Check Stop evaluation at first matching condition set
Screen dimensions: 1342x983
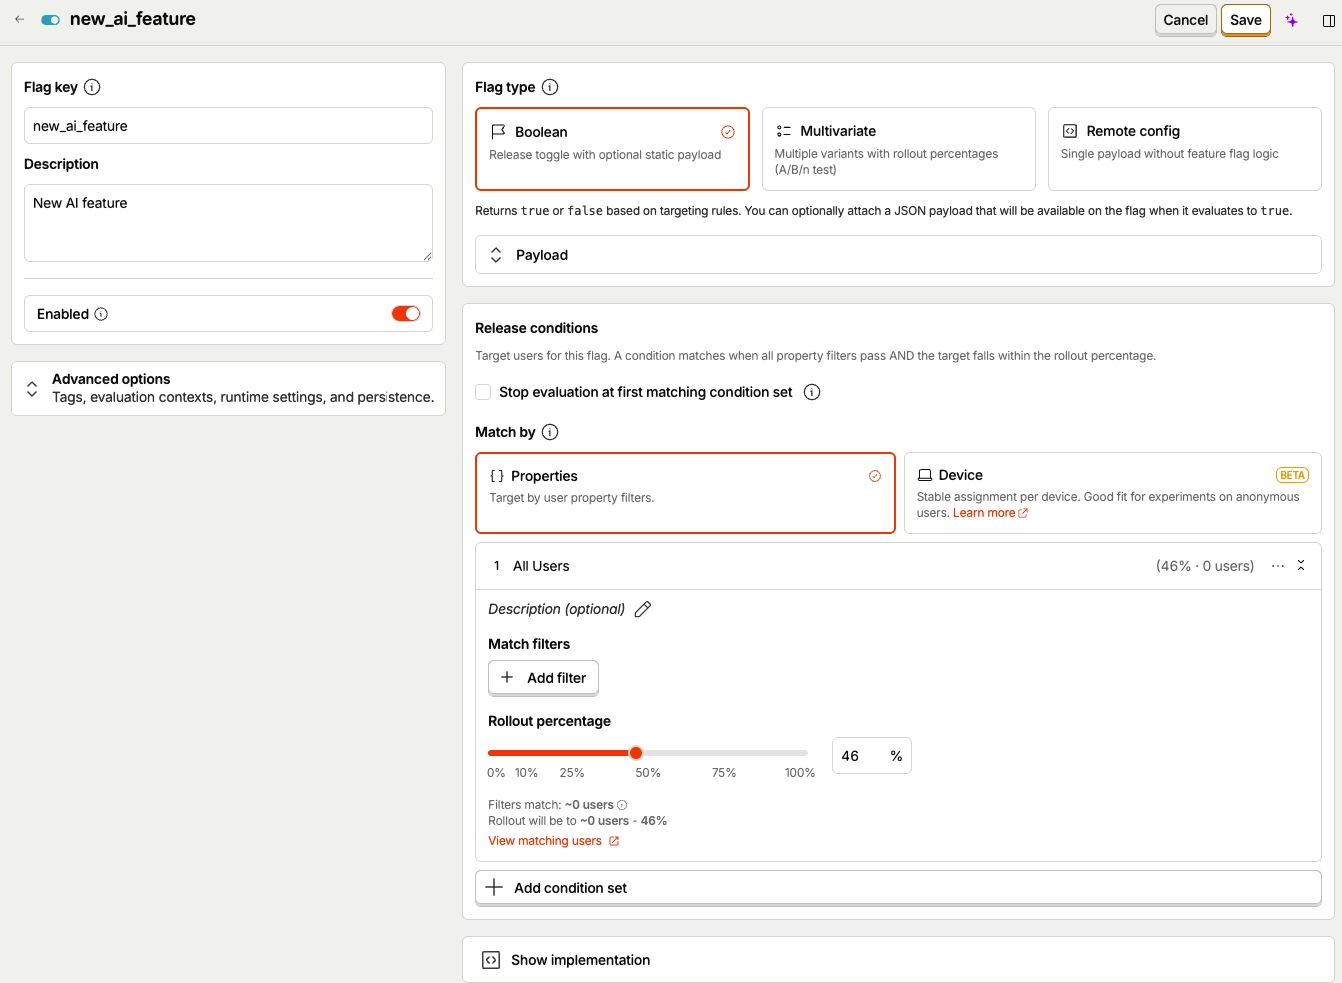[483, 392]
